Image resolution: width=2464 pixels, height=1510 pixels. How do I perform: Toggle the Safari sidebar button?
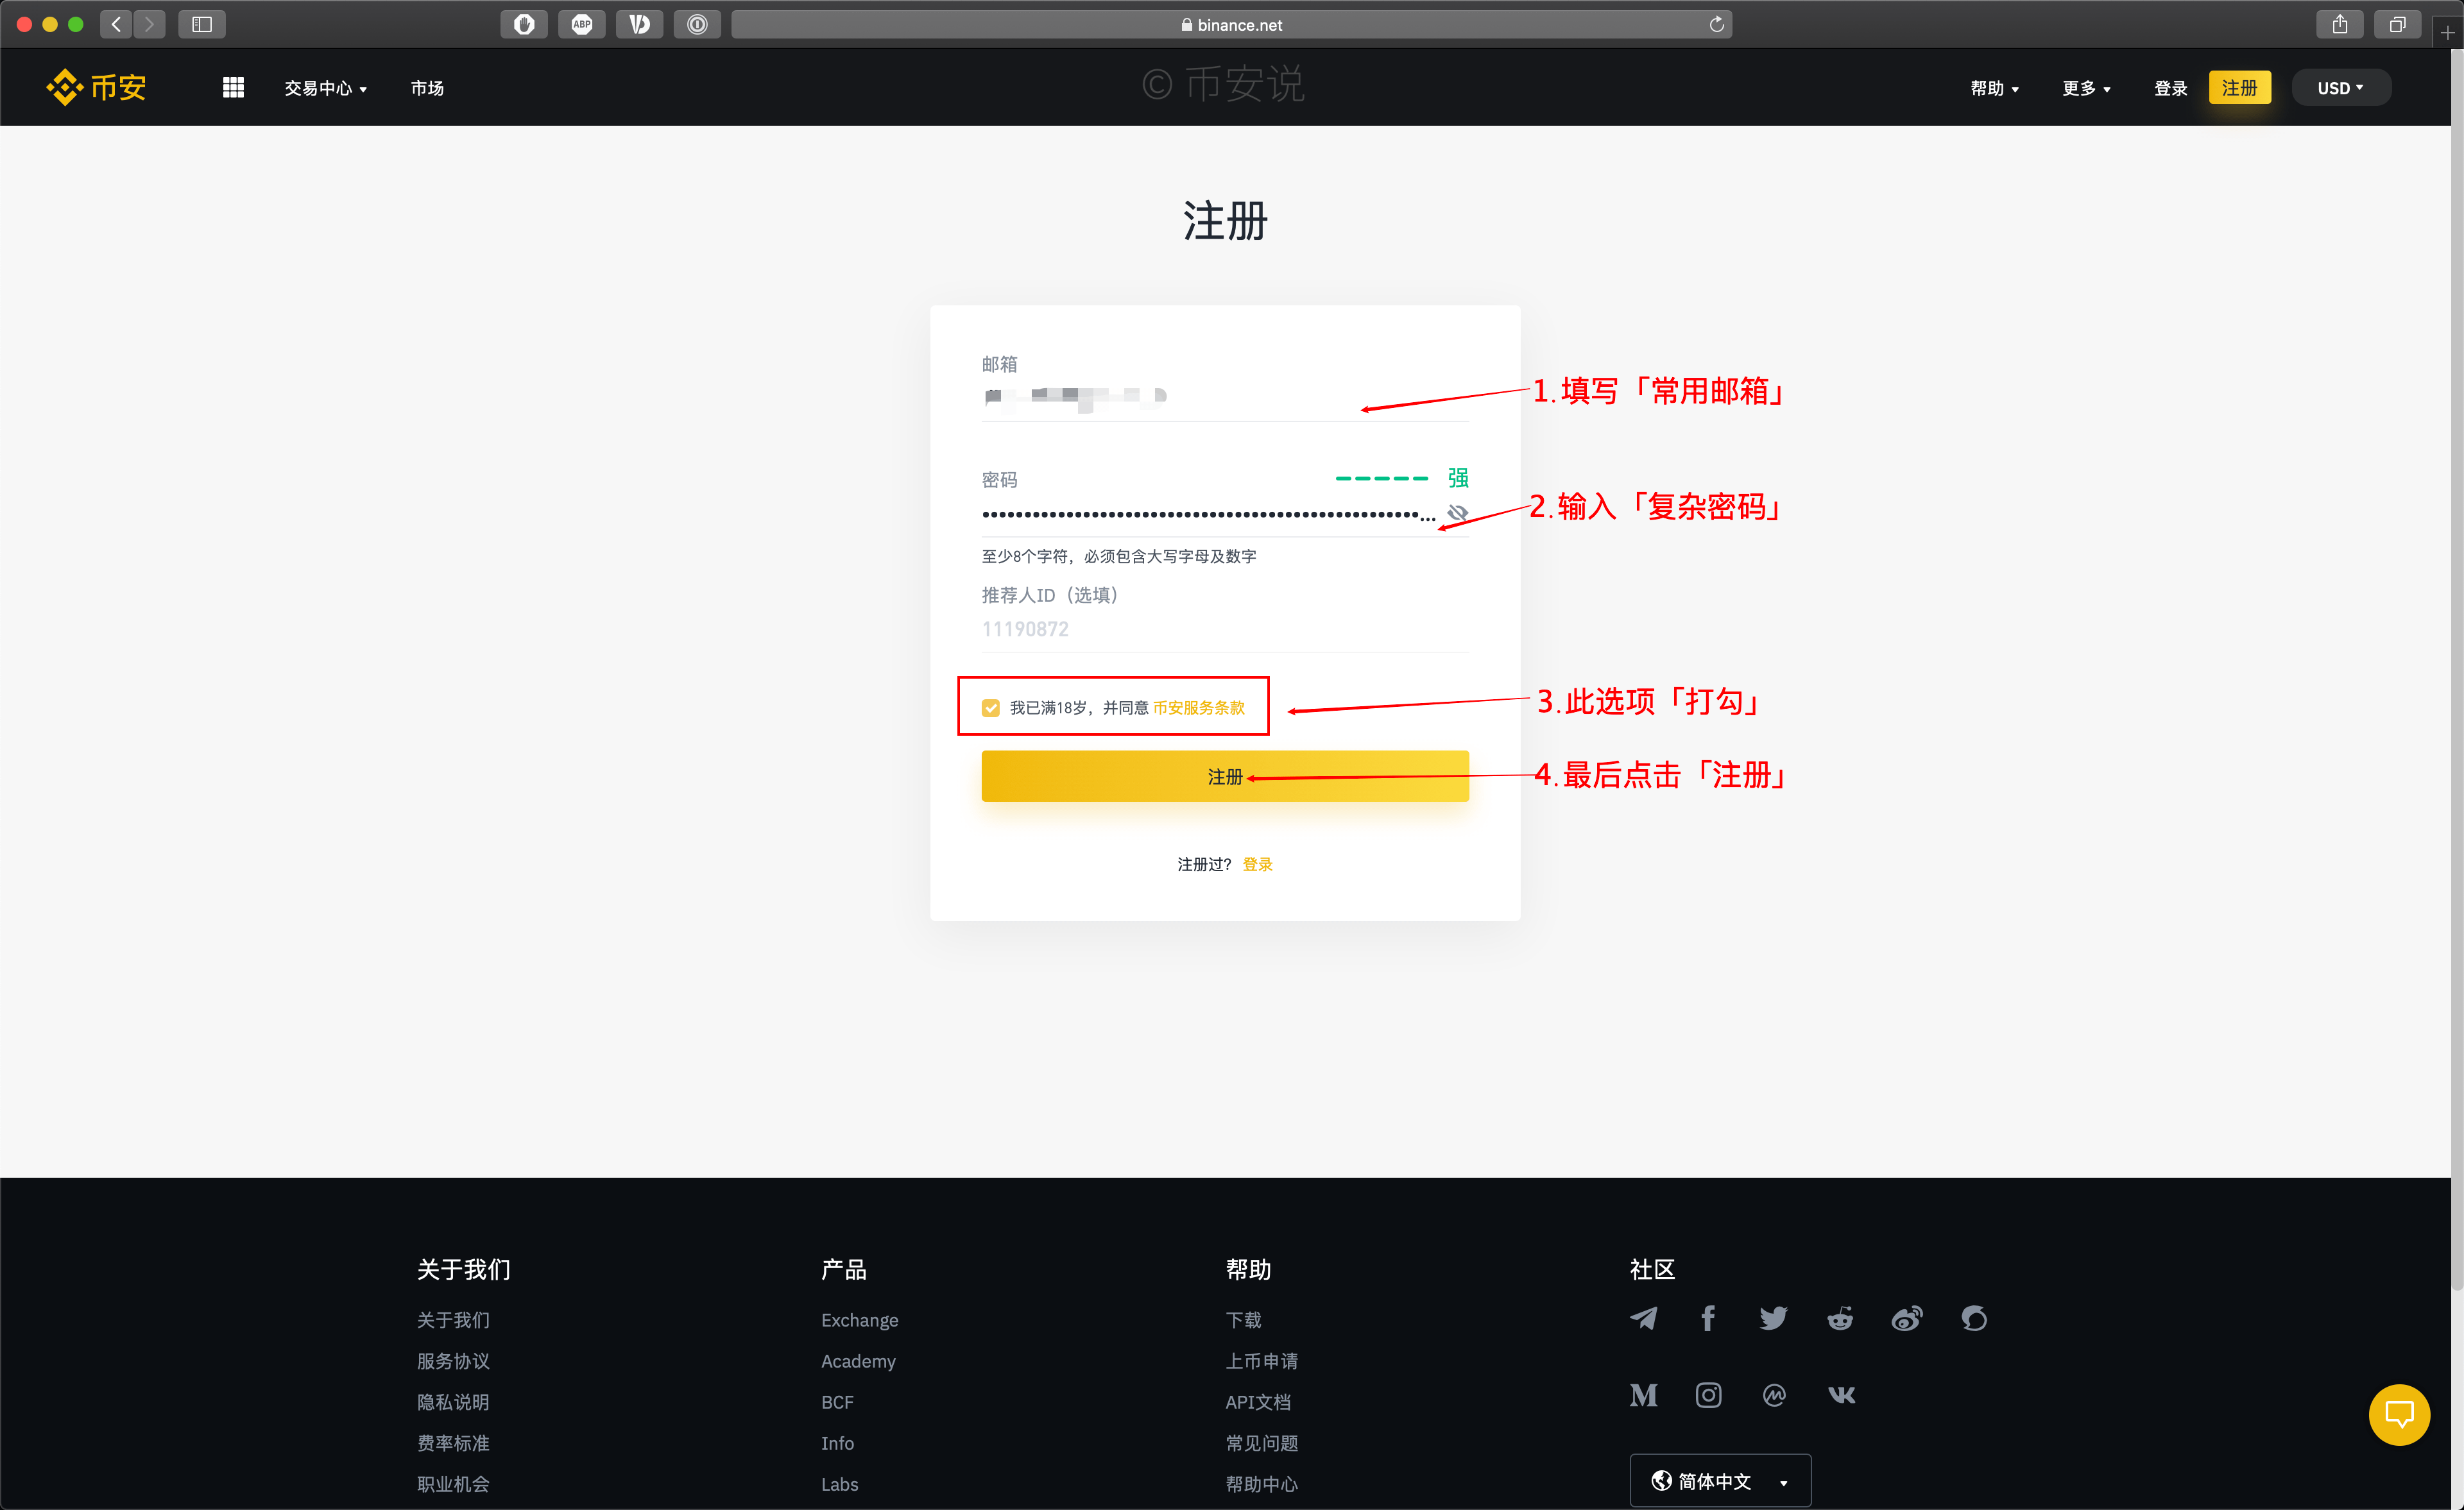point(202,24)
